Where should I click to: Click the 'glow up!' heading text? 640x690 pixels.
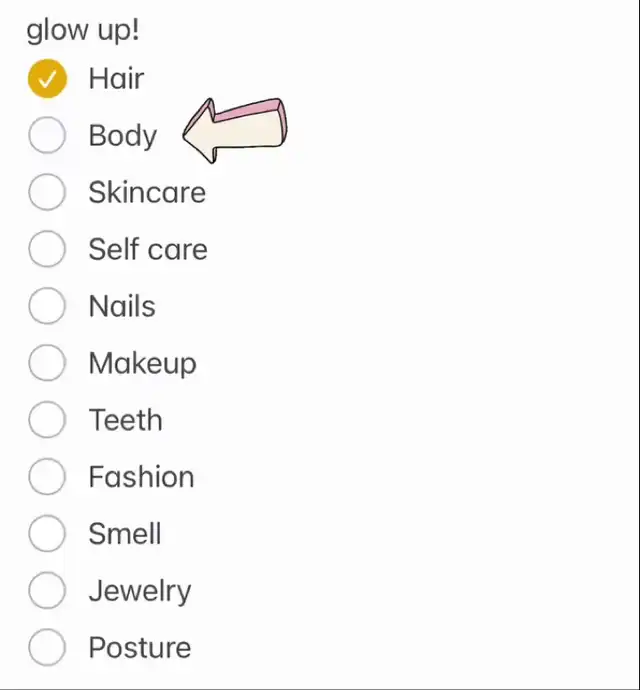83,30
